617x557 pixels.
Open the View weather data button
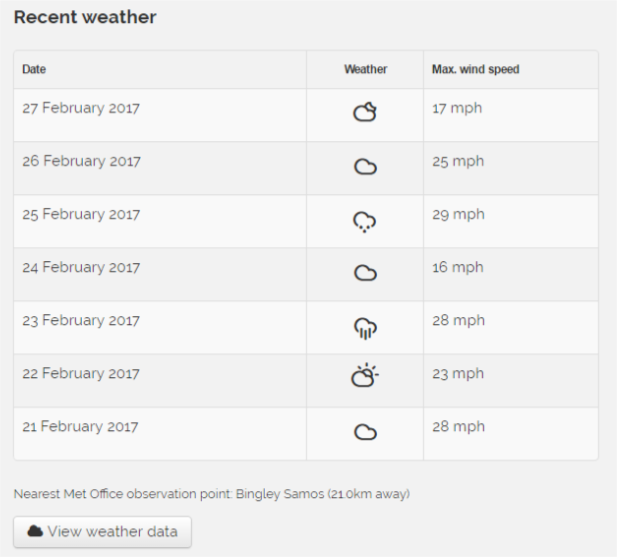pyautogui.click(x=102, y=532)
